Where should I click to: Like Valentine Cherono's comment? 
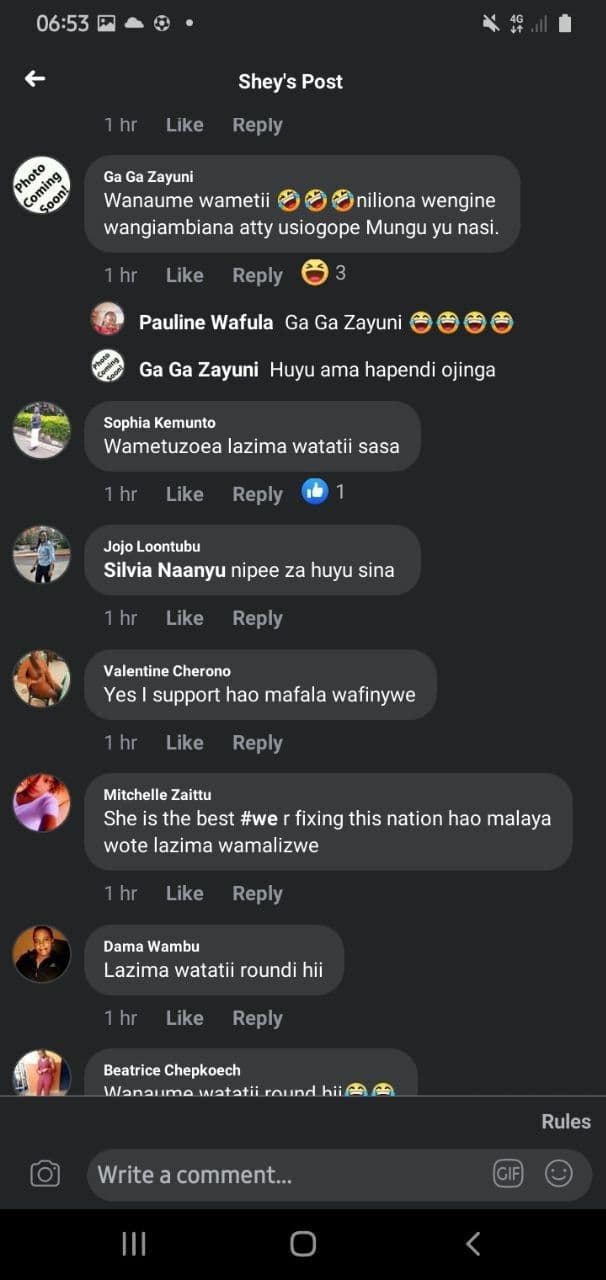(184, 743)
